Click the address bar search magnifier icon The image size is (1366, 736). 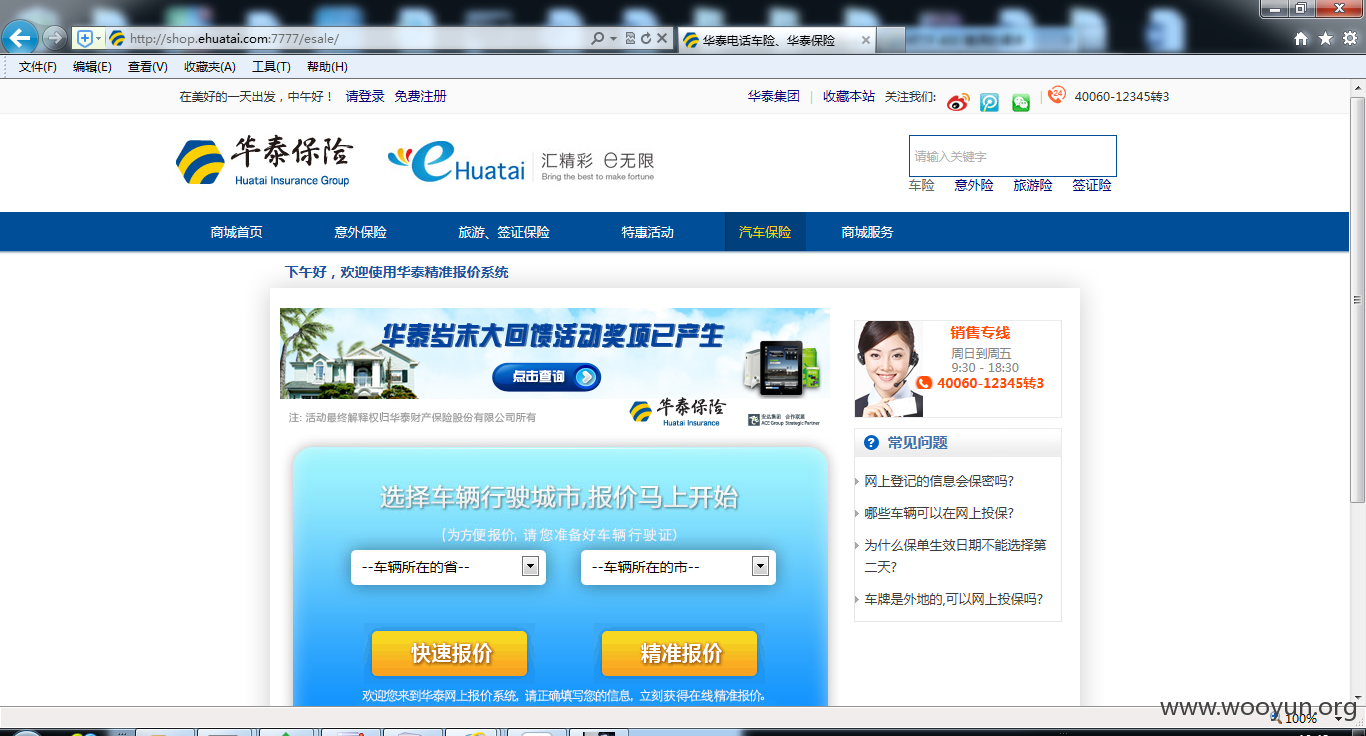(x=598, y=38)
